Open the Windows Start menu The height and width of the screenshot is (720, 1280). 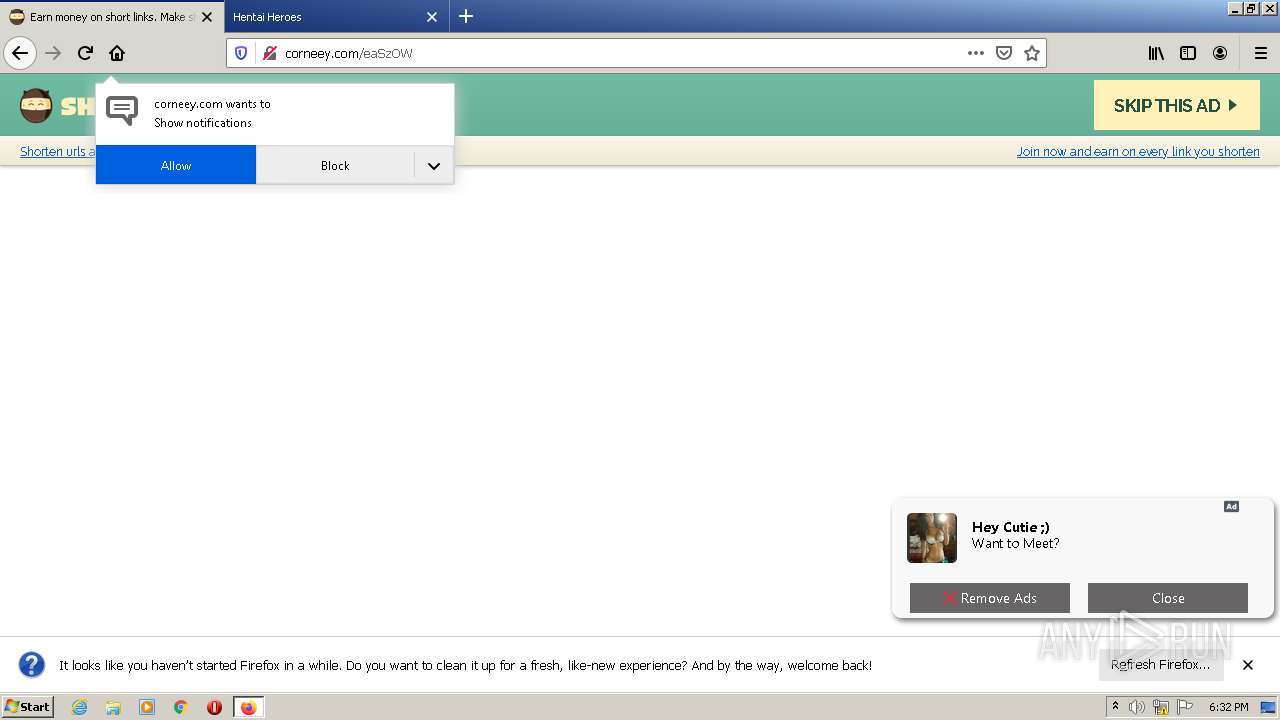(x=27, y=706)
